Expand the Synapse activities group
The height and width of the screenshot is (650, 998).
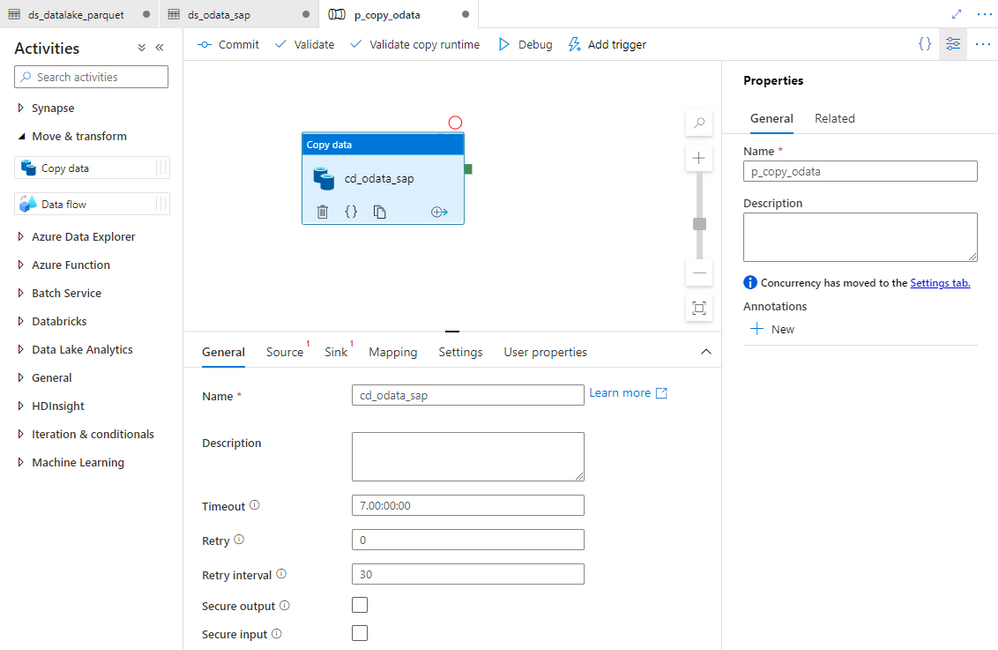pos(21,108)
